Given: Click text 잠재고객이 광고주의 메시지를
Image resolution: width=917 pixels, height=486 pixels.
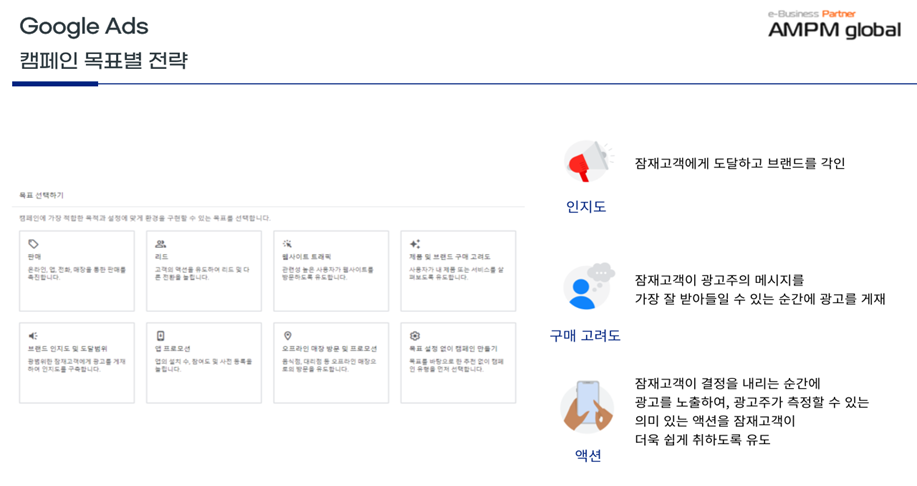Looking at the screenshot, I should click(x=719, y=280).
